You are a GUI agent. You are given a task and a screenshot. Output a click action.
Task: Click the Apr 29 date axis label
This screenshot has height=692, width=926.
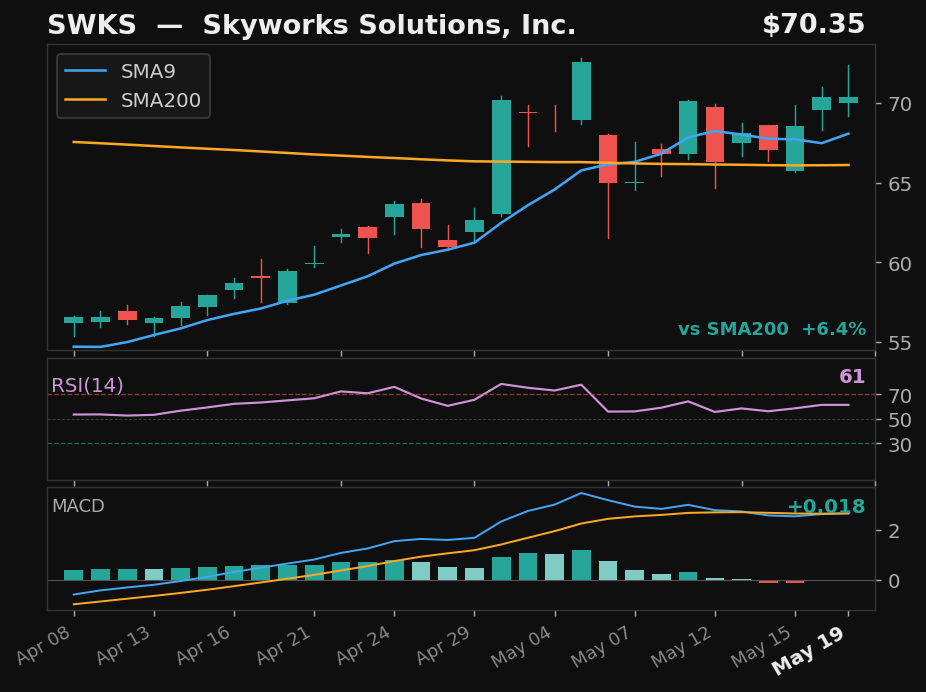445,644
